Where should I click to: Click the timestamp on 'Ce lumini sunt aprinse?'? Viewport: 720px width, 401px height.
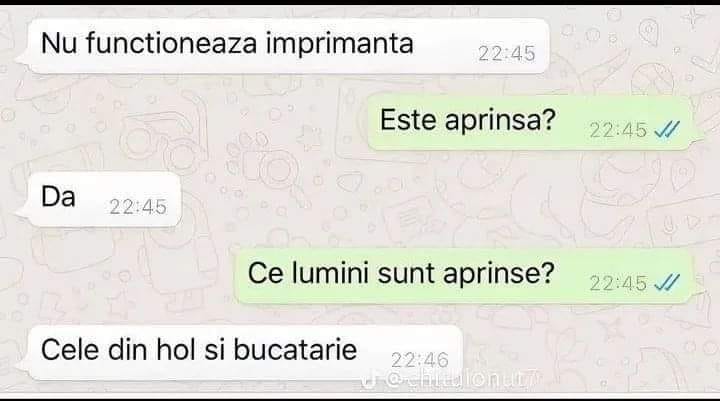pos(618,283)
